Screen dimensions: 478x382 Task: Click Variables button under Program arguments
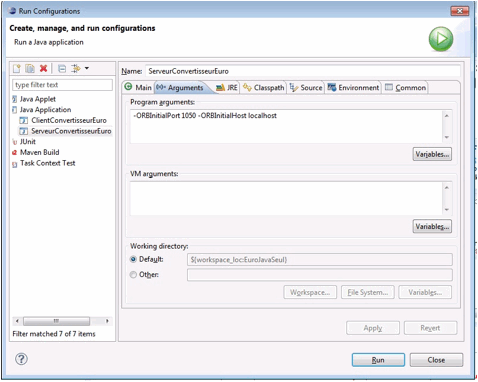pos(432,154)
